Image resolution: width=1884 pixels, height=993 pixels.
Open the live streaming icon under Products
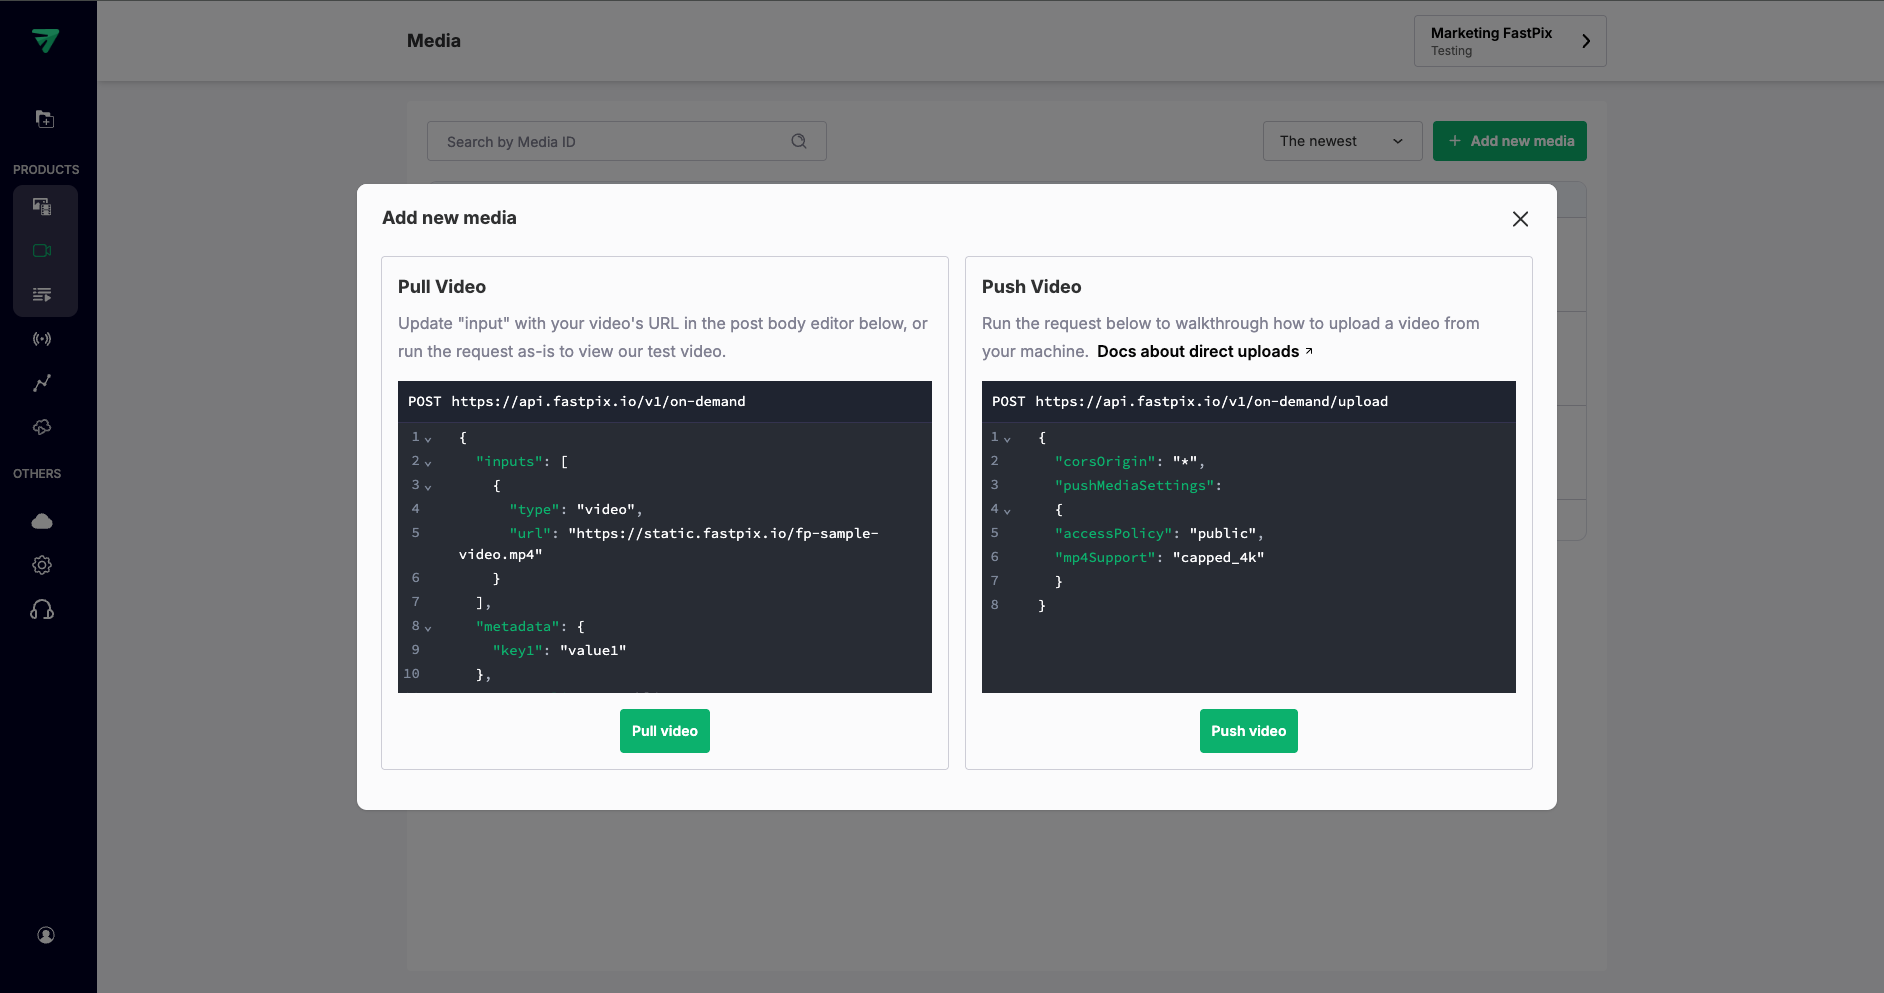click(44, 339)
